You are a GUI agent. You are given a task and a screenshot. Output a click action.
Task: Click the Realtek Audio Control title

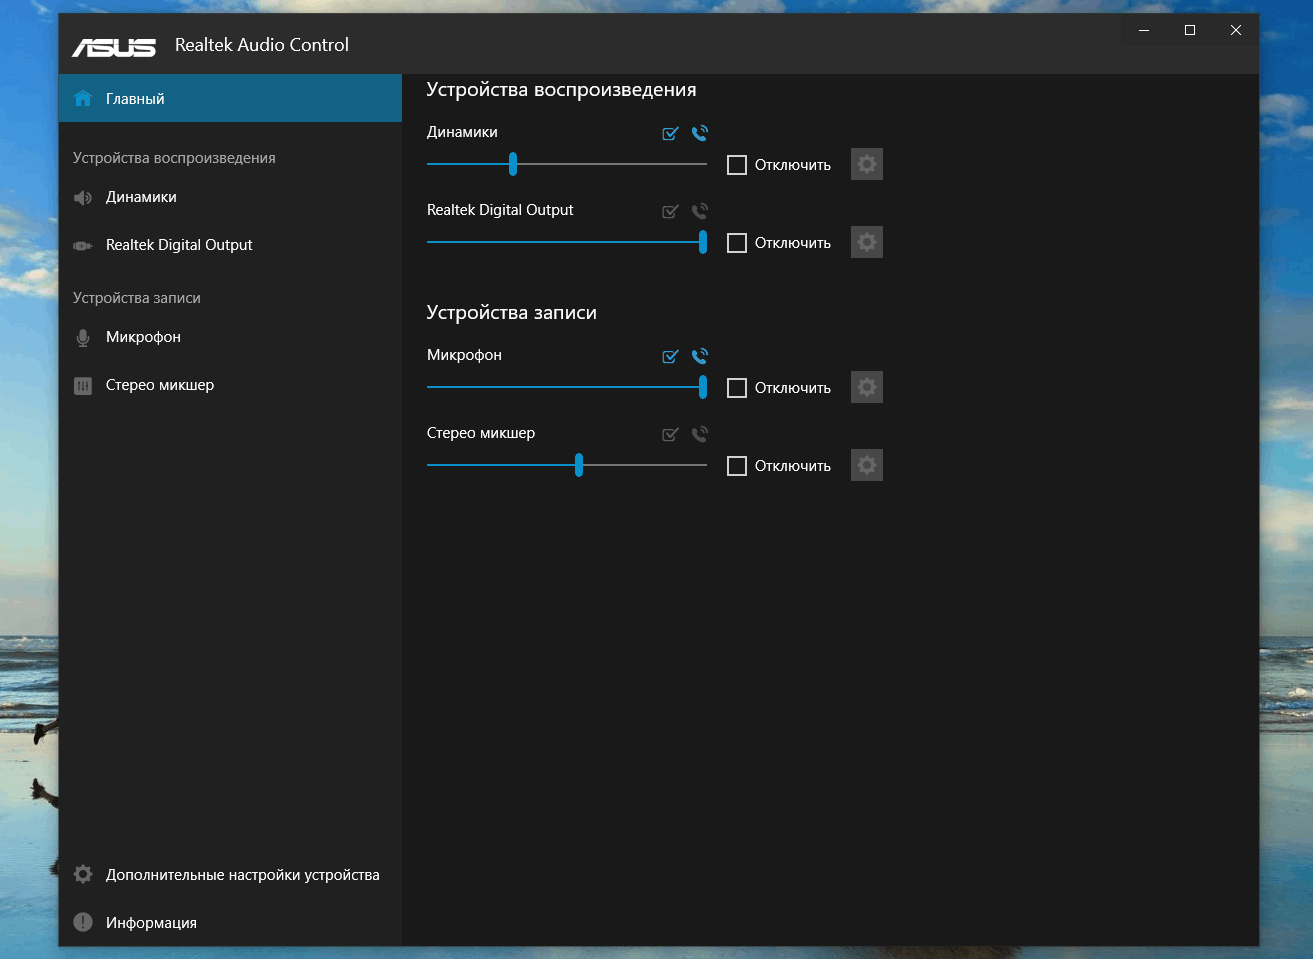pyautogui.click(x=262, y=45)
